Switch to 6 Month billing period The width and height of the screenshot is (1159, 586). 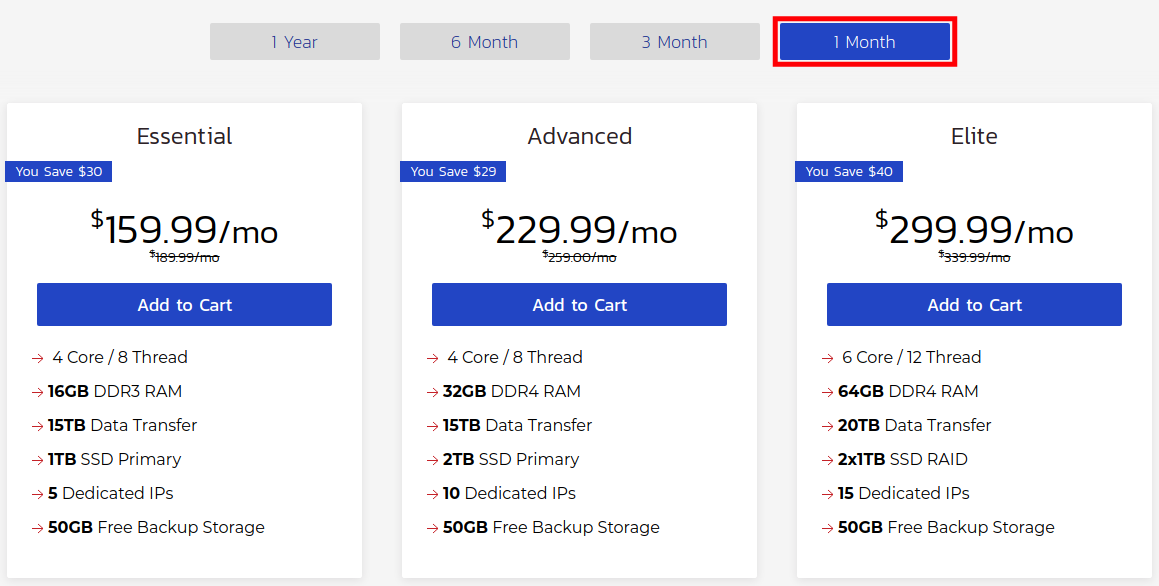tap(484, 42)
